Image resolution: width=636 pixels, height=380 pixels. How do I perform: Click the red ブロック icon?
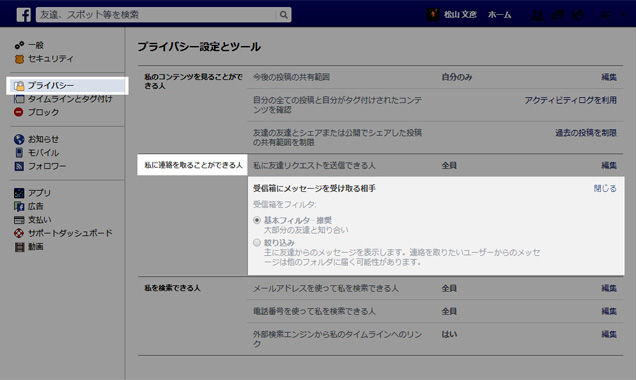[19, 112]
